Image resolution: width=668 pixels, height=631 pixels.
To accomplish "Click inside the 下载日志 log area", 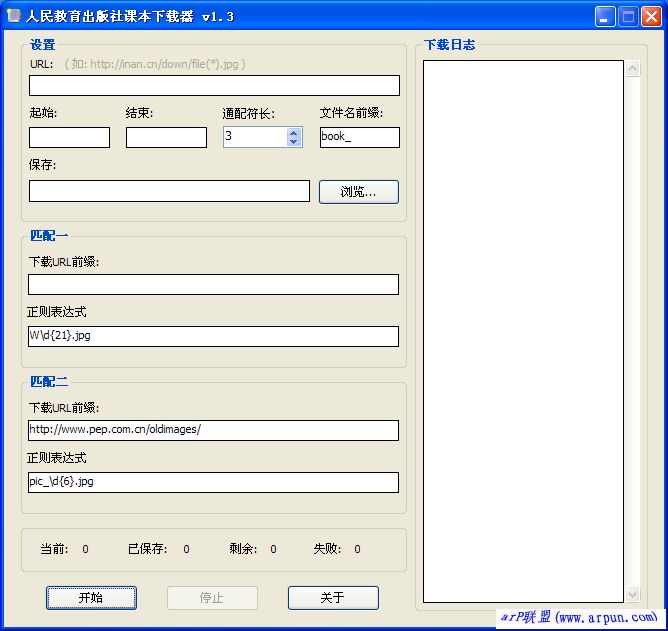I will click(523, 331).
